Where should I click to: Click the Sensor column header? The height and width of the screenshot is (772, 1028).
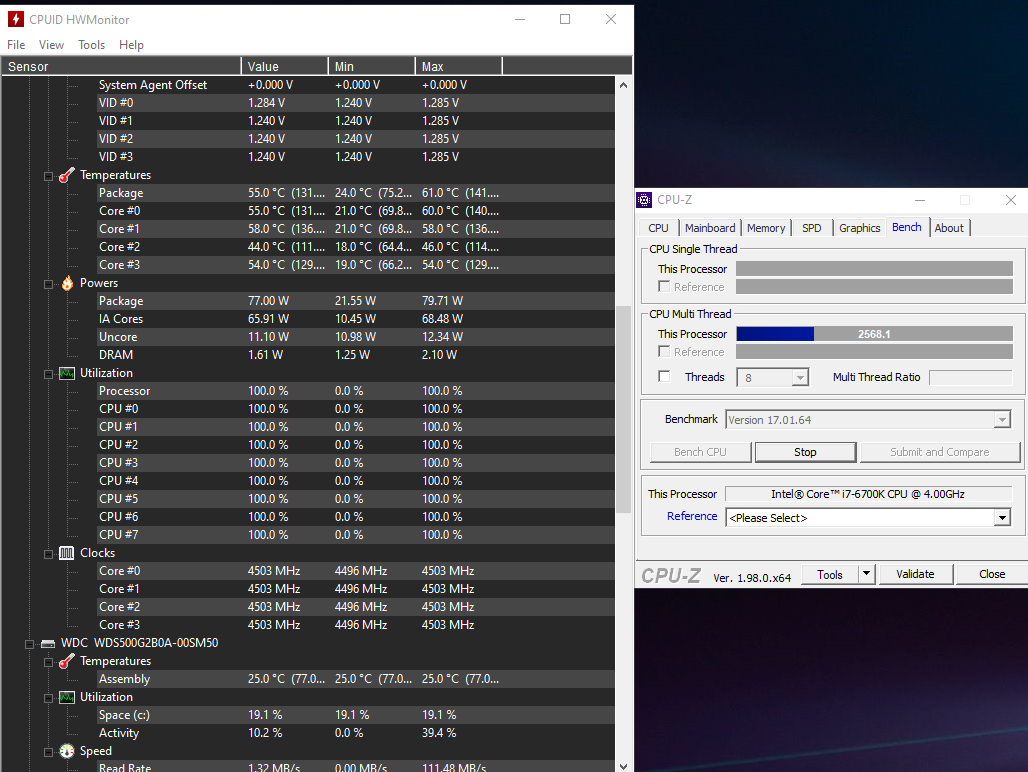click(x=122, y=66)
